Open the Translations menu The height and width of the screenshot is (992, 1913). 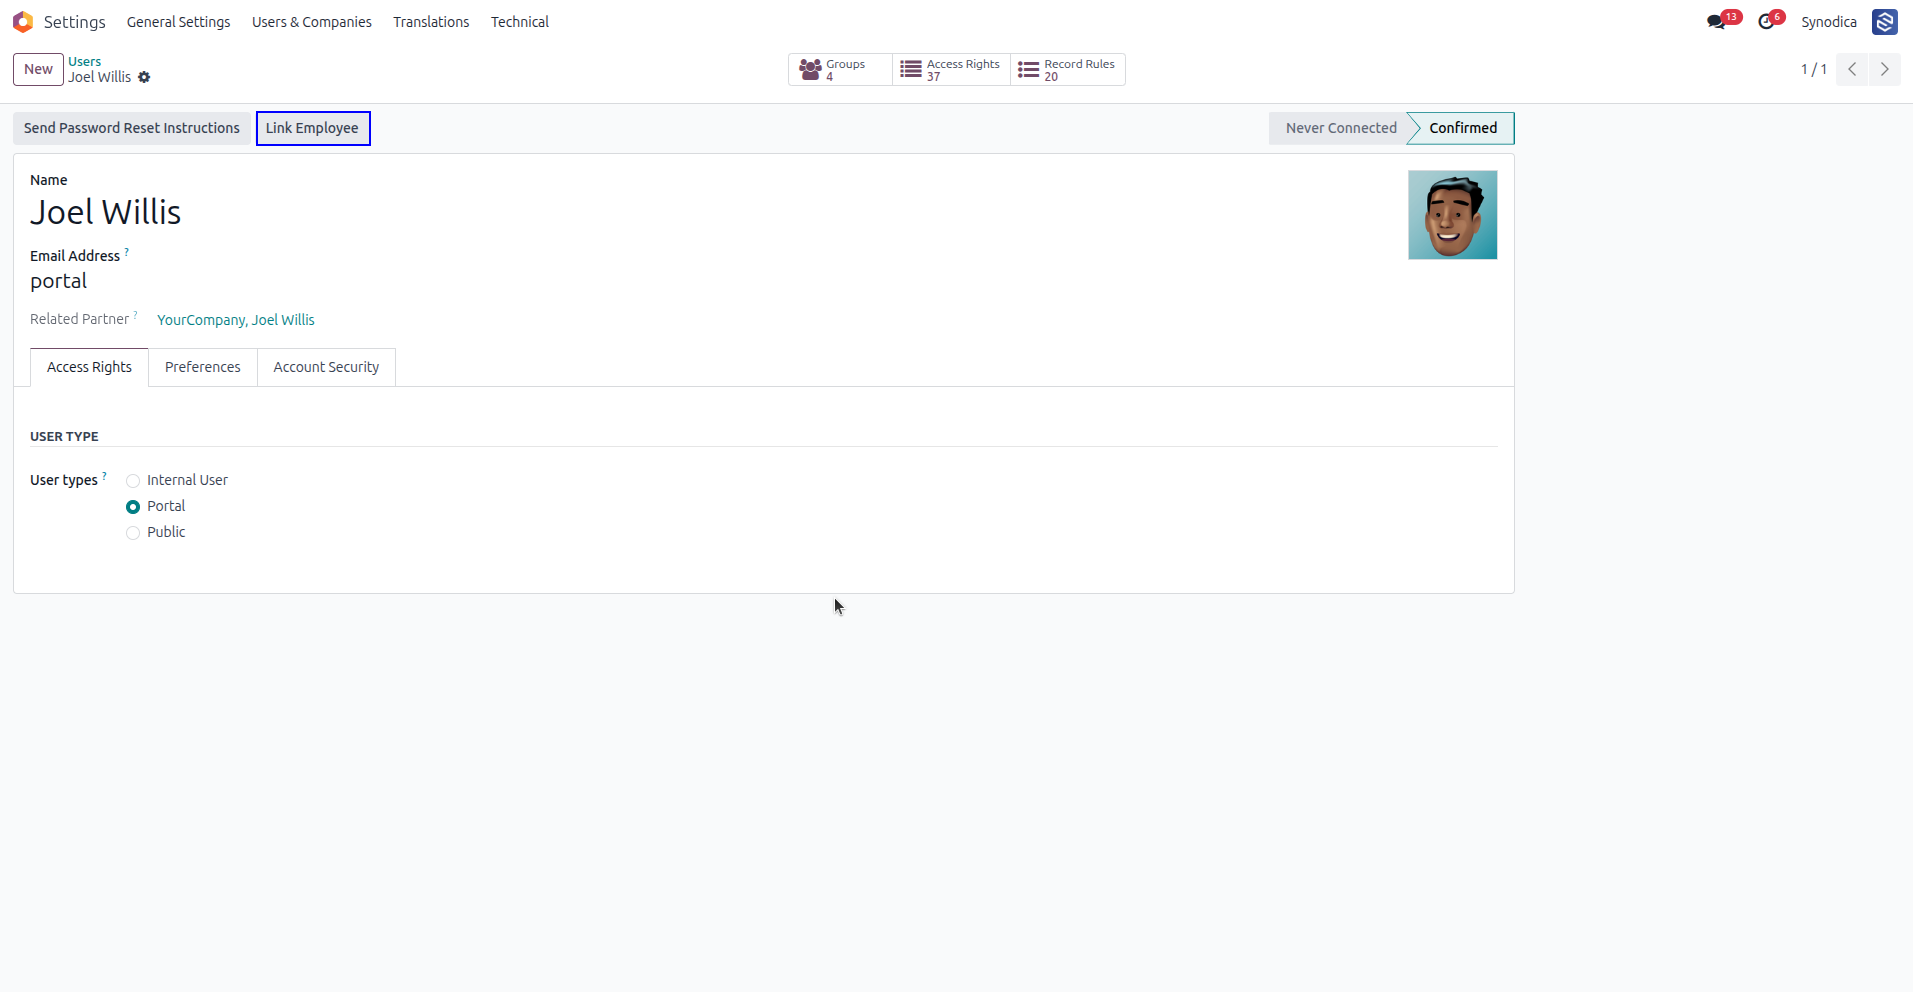click(431, 22)
